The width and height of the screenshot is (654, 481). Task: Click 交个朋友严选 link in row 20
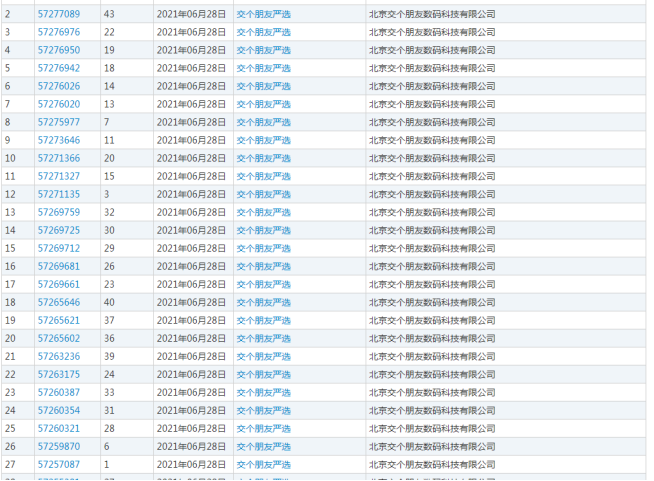point(263,338)
